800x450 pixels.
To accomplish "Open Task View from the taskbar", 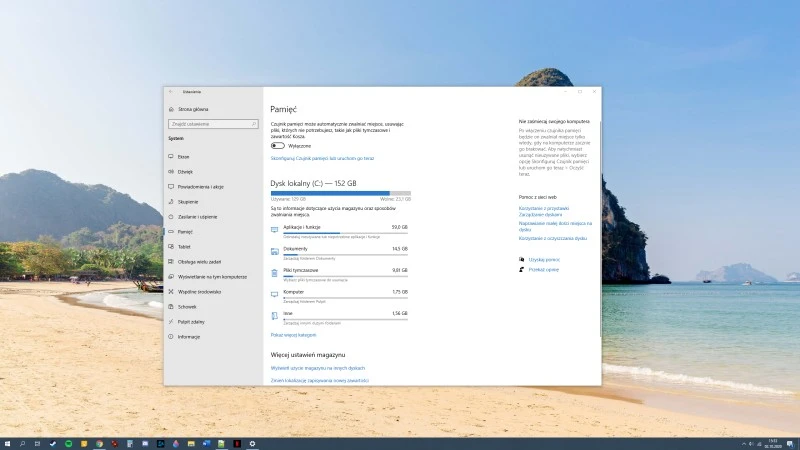I will click(x=37, y=444).
